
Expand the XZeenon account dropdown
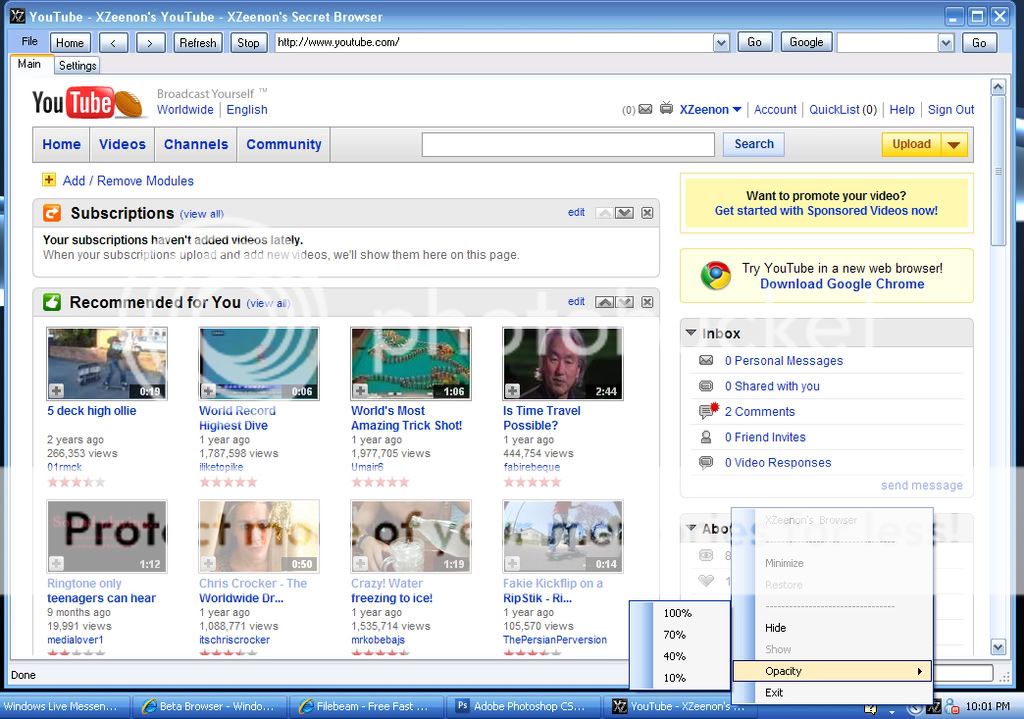(x=737, y=110)
